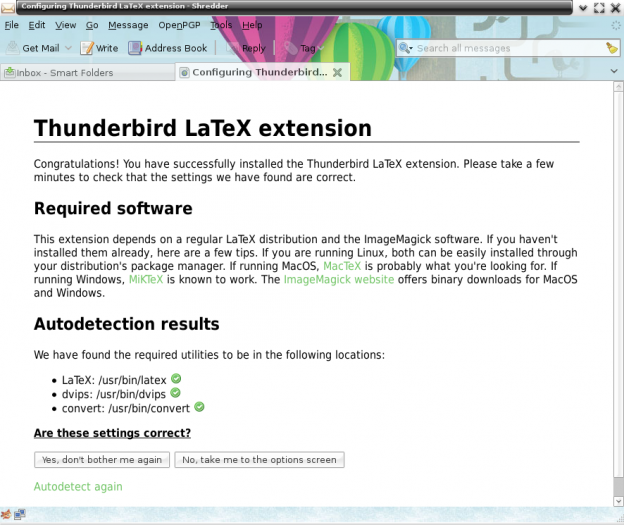This screenshot has height=525, width=624.
Task: Open the Tools menu
Action: 221,25
